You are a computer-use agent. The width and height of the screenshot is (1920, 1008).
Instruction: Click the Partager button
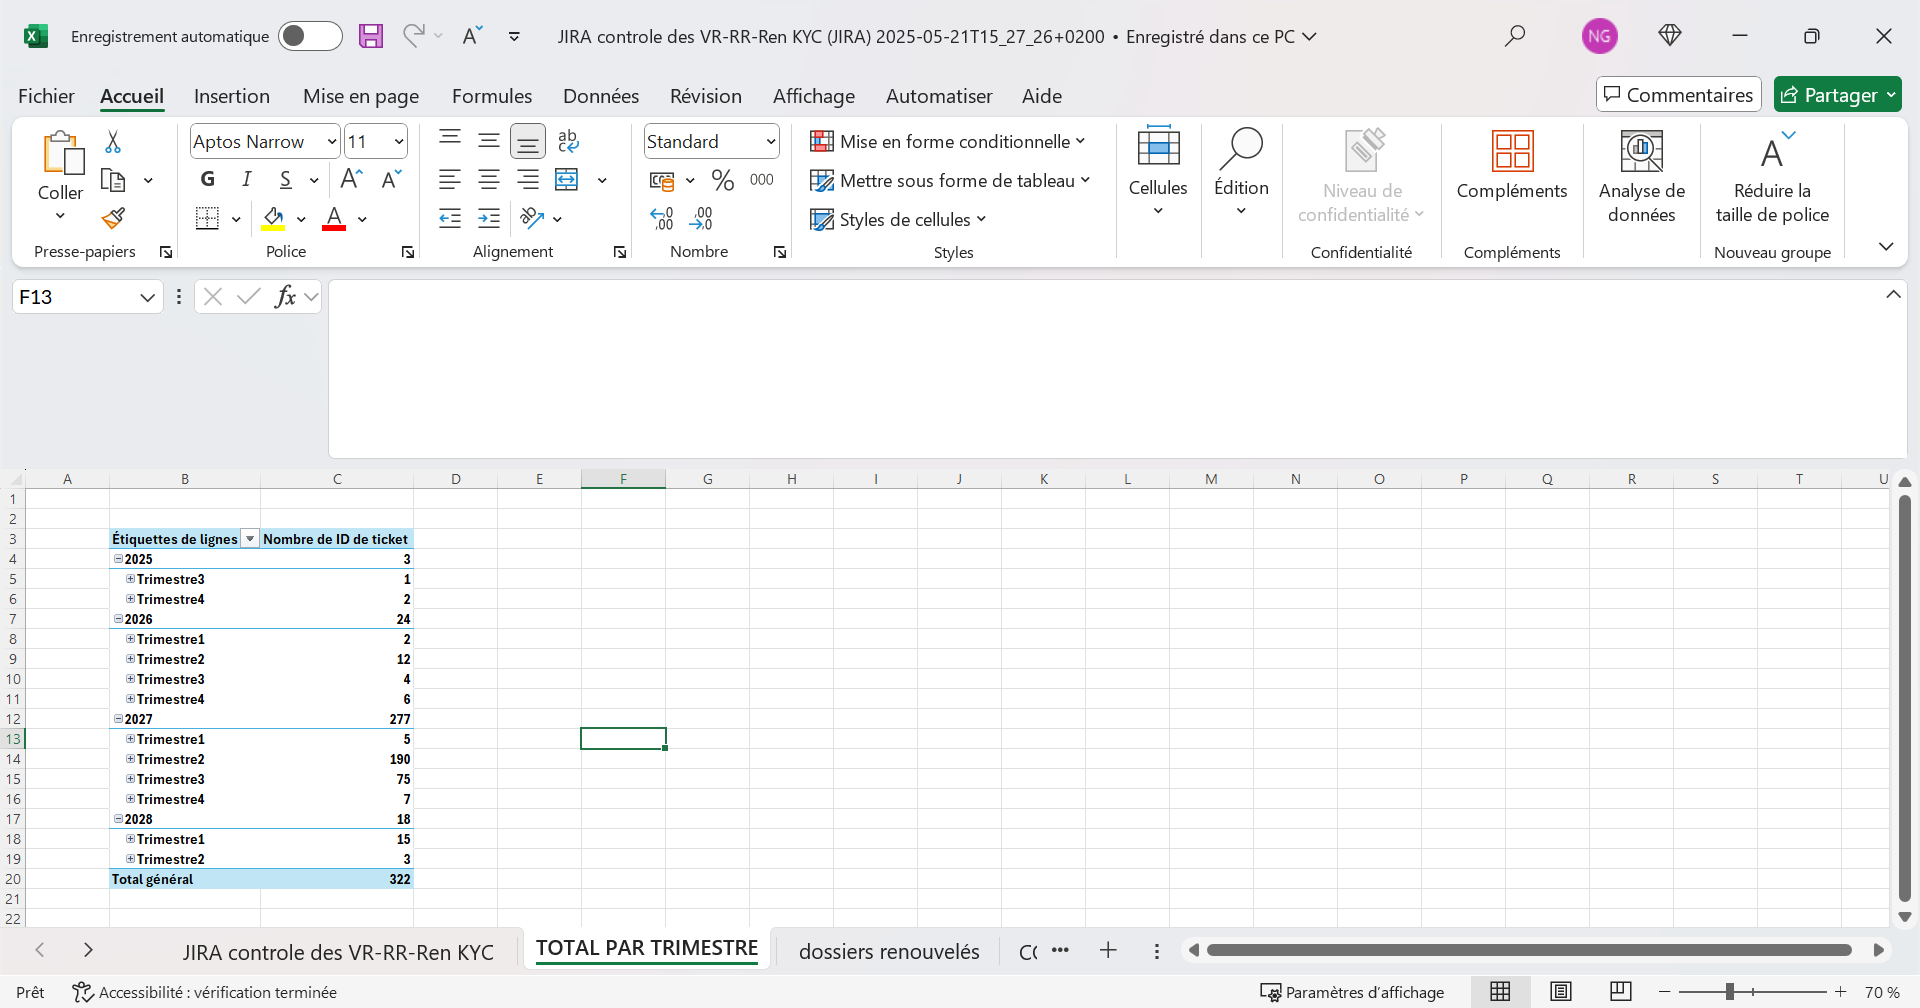click(1836, 95)
